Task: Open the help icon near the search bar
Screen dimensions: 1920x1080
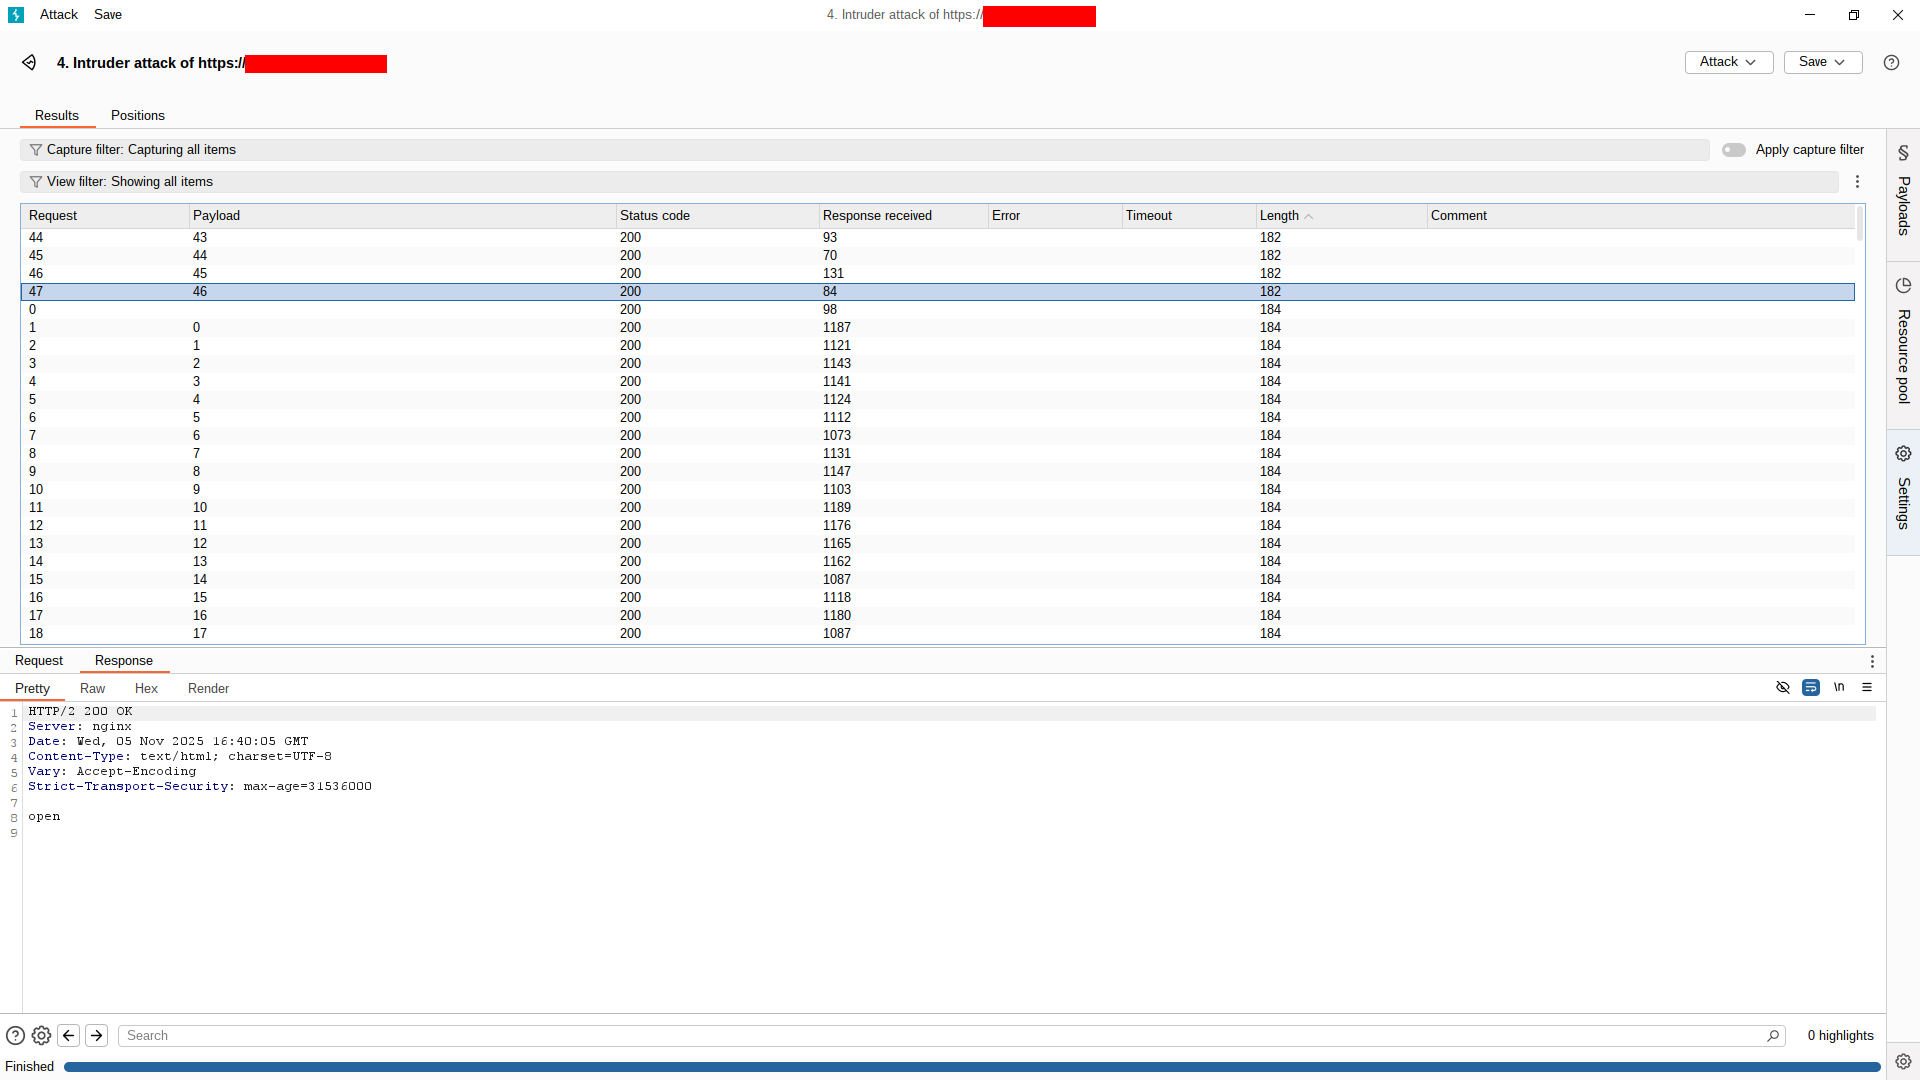Action: [15, 1035]
